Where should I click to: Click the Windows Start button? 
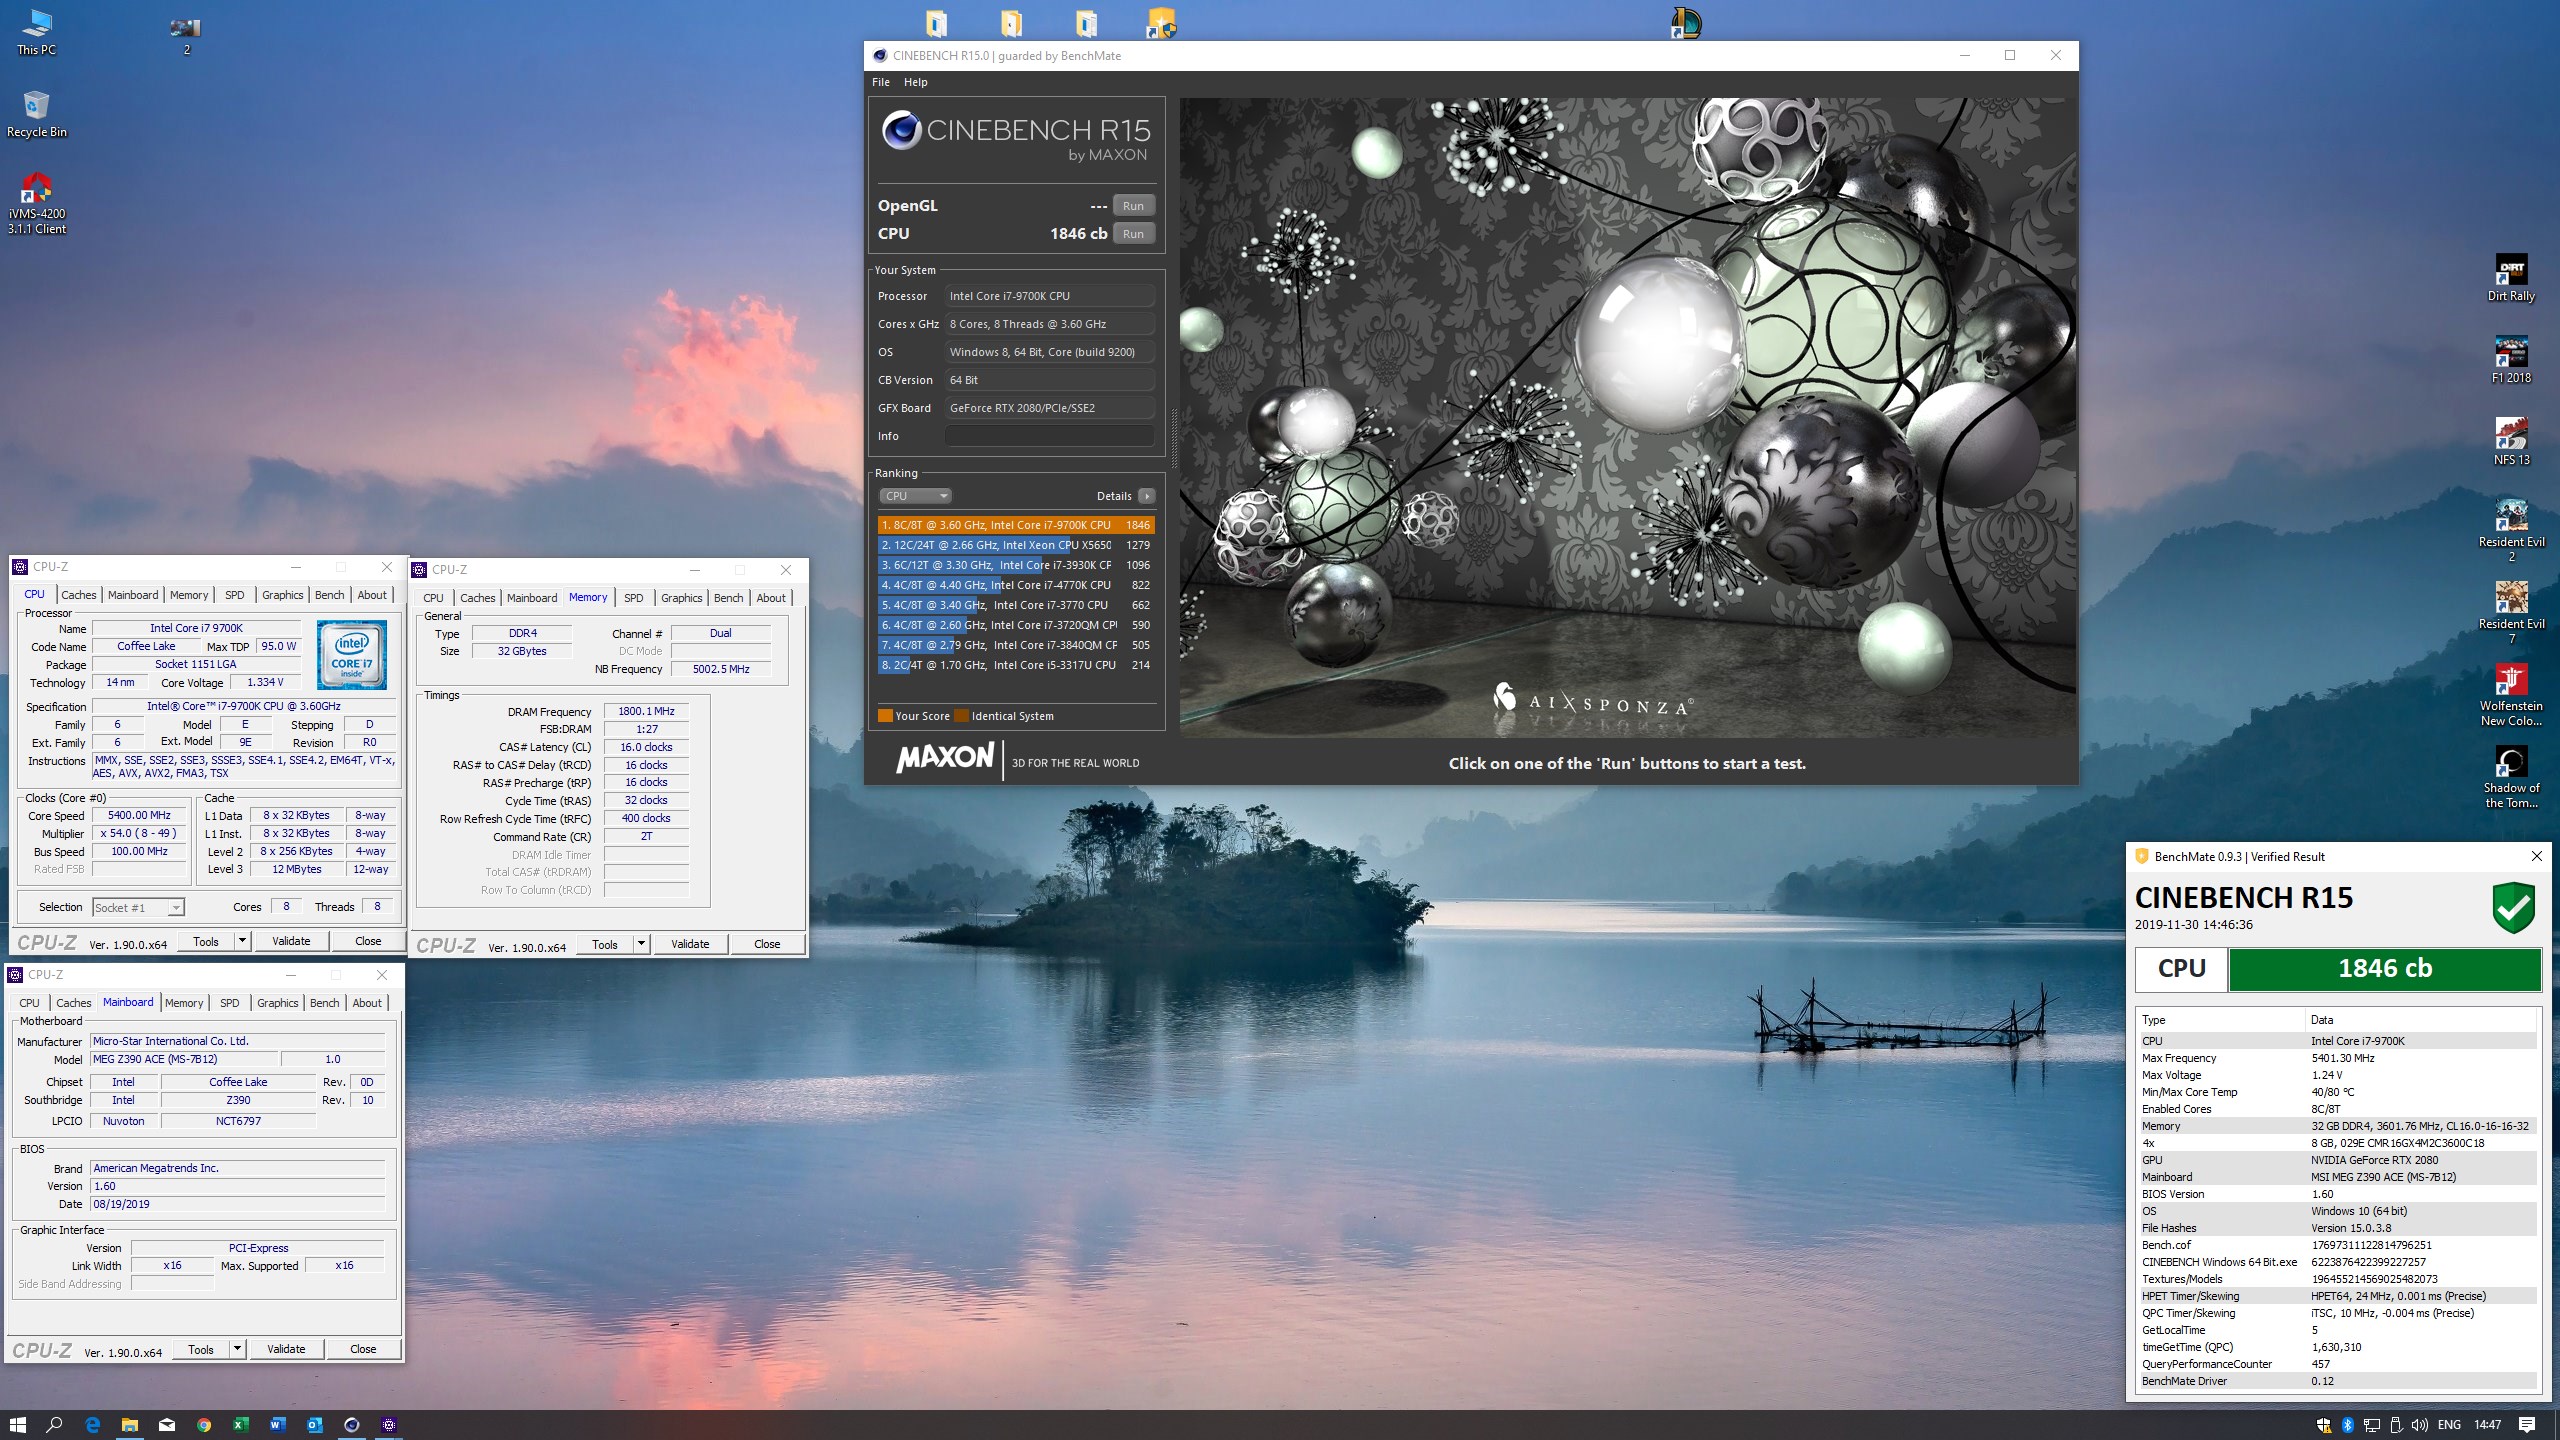[x=17, y=1424]
